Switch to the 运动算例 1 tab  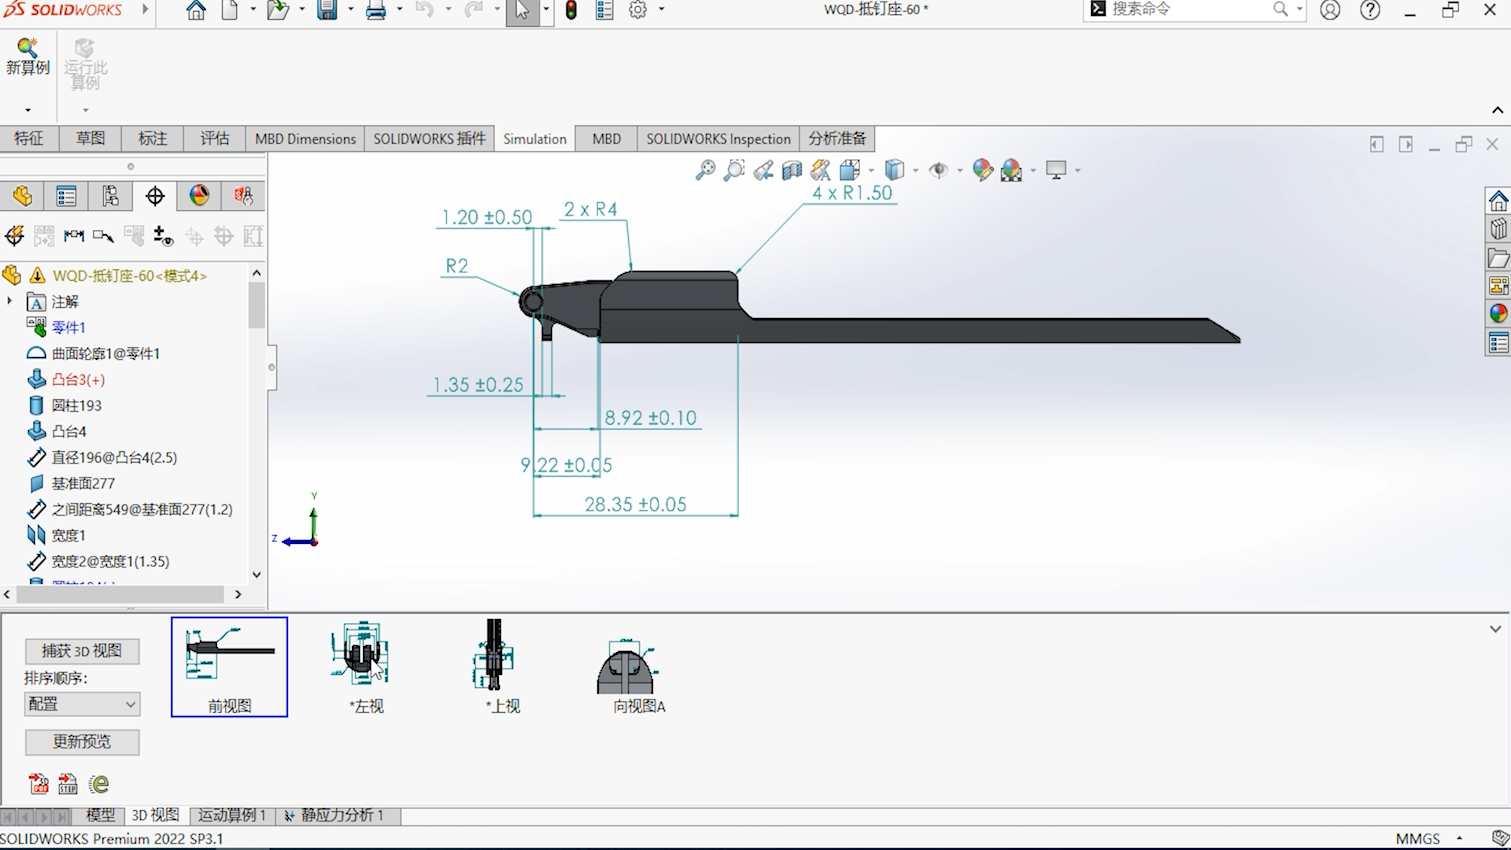[x=232, y=815]
